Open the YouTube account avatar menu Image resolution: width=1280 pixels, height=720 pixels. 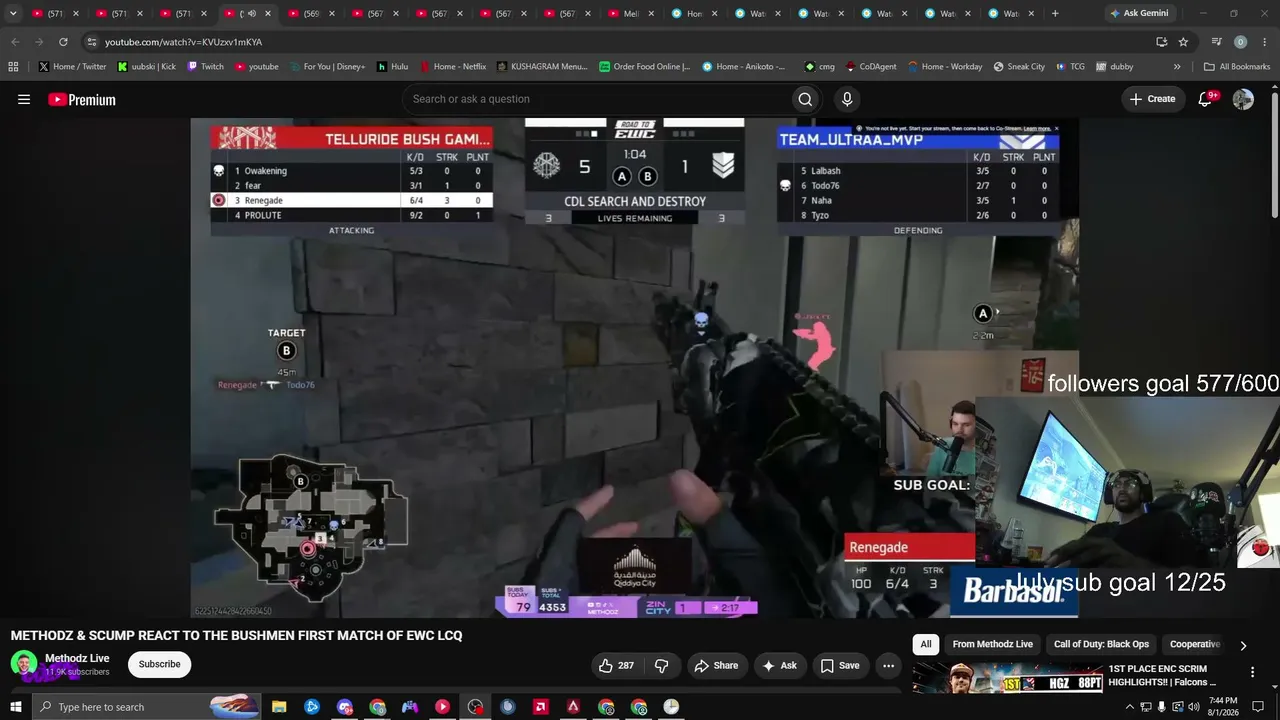click(1243, 99)
